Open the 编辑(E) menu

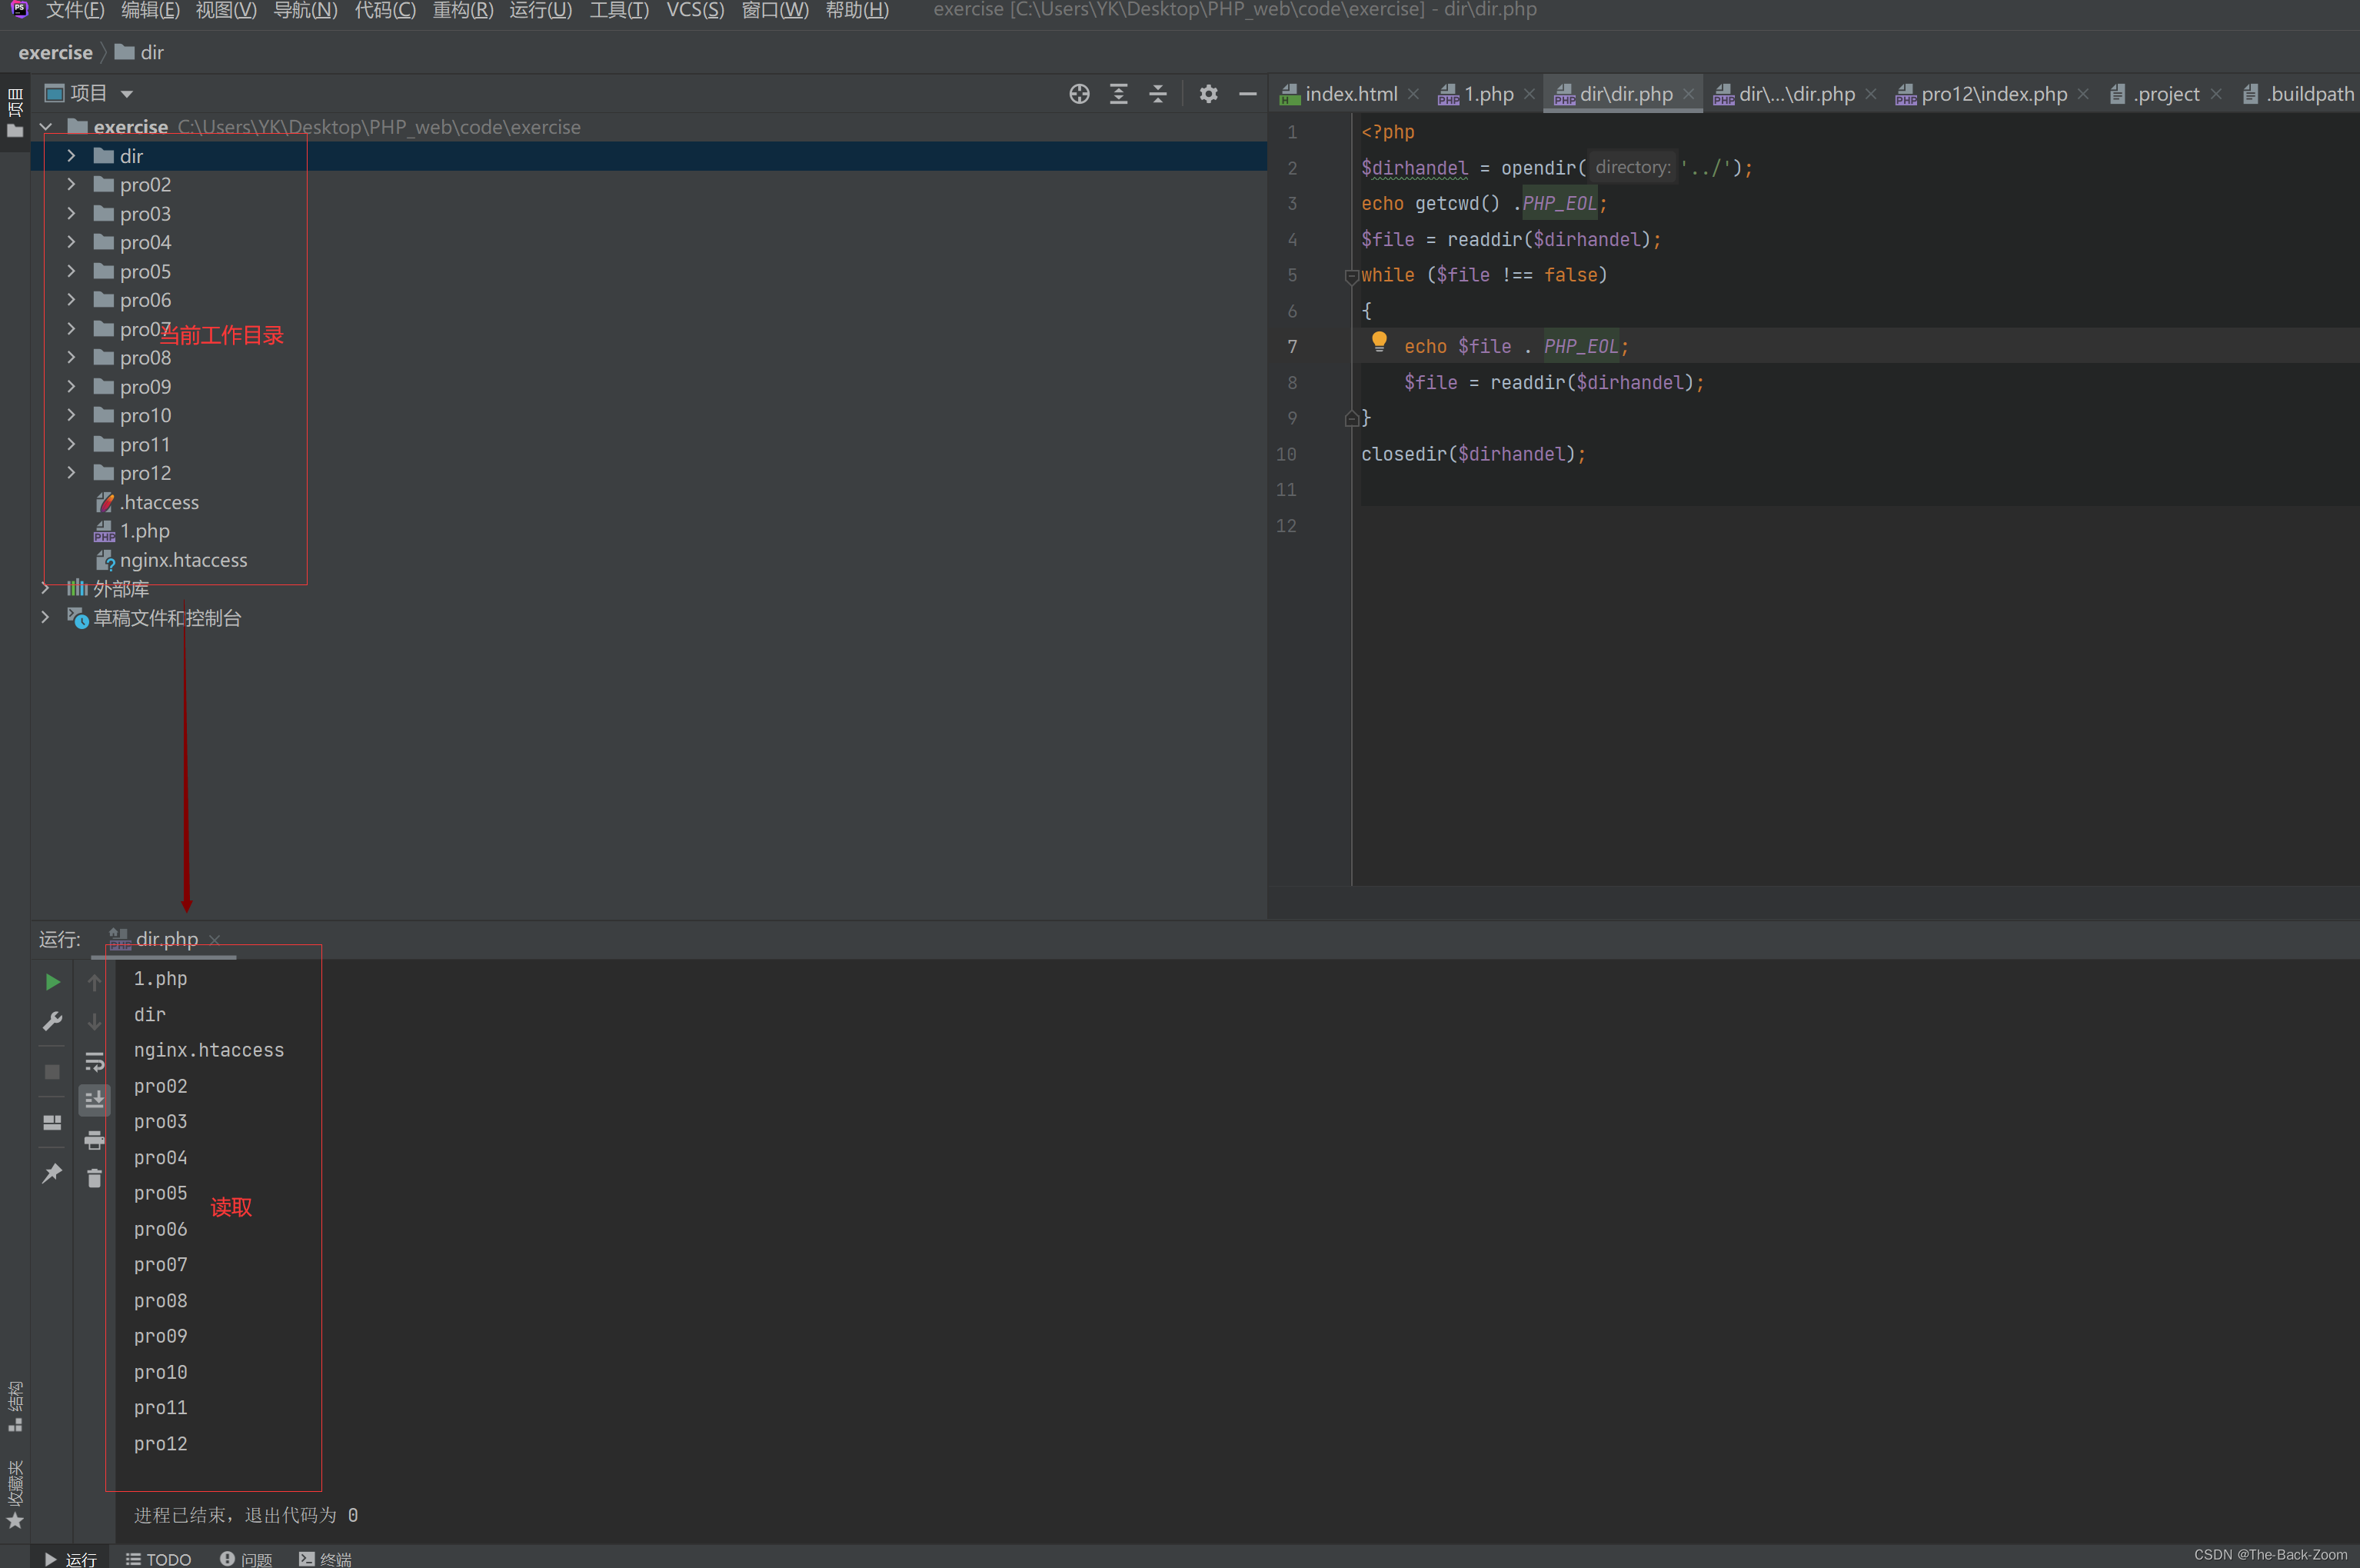coord(150,10)
